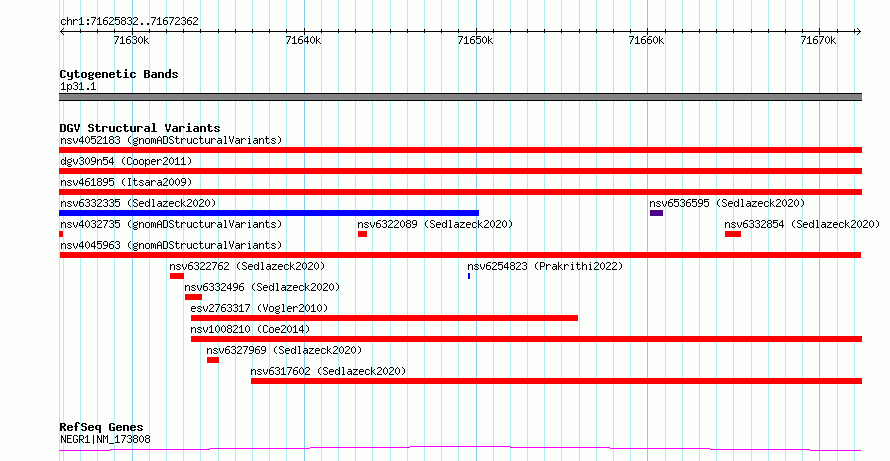Click the 71650k ruler tick label
The image size is (890, 461).
point(476,40)
